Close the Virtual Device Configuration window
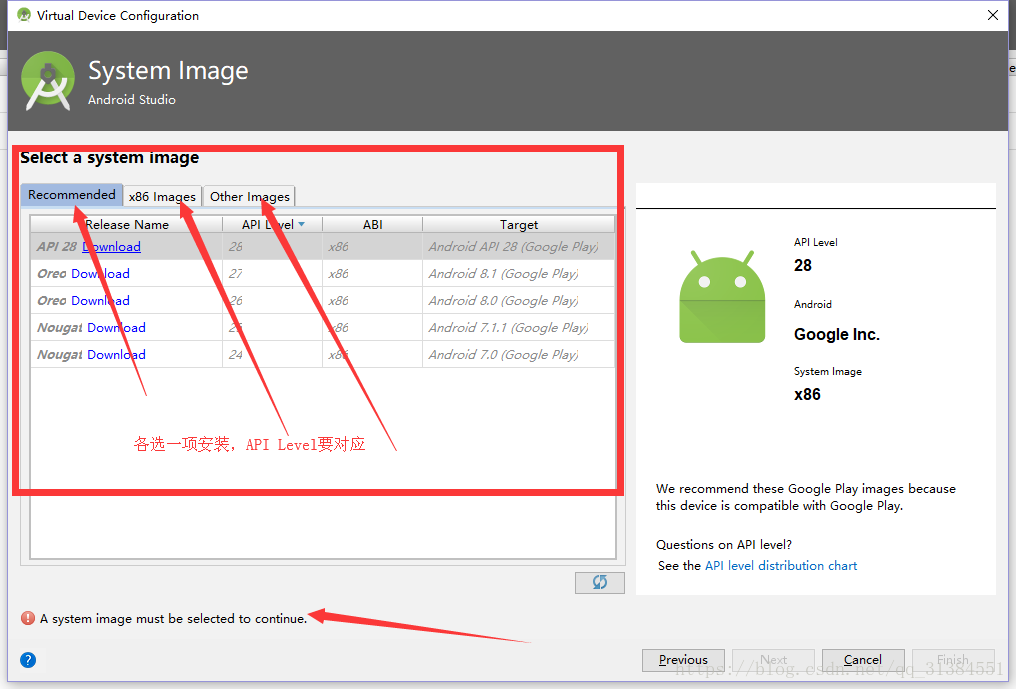The width and height of the screenshot is (1016, 689). pos(993,15)
